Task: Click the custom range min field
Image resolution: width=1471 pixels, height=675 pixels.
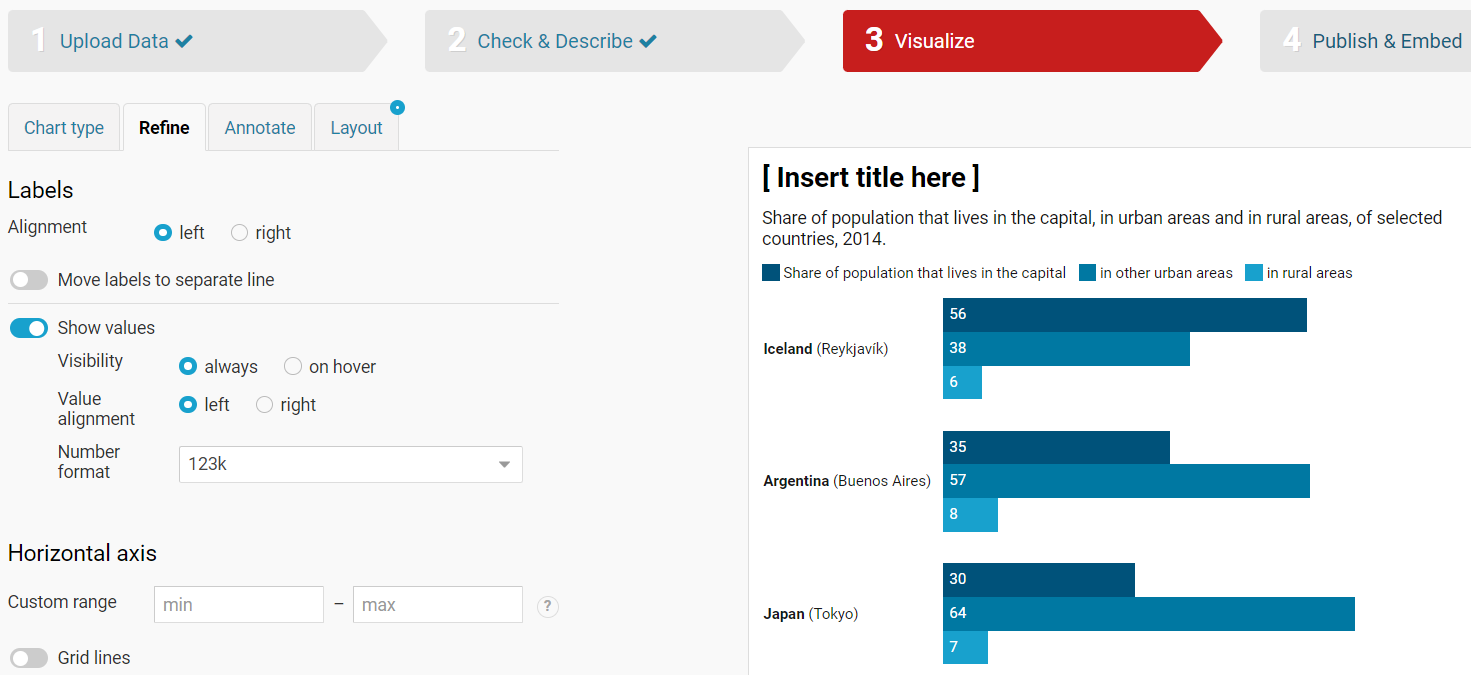Action: click(x=239, y=605)
